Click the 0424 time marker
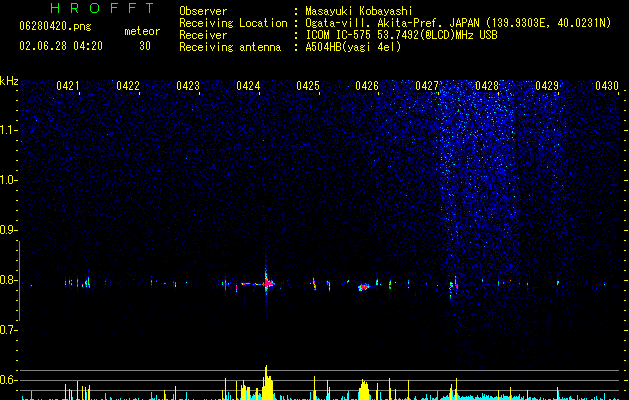 pyautogui.click(x=248, y=85)
